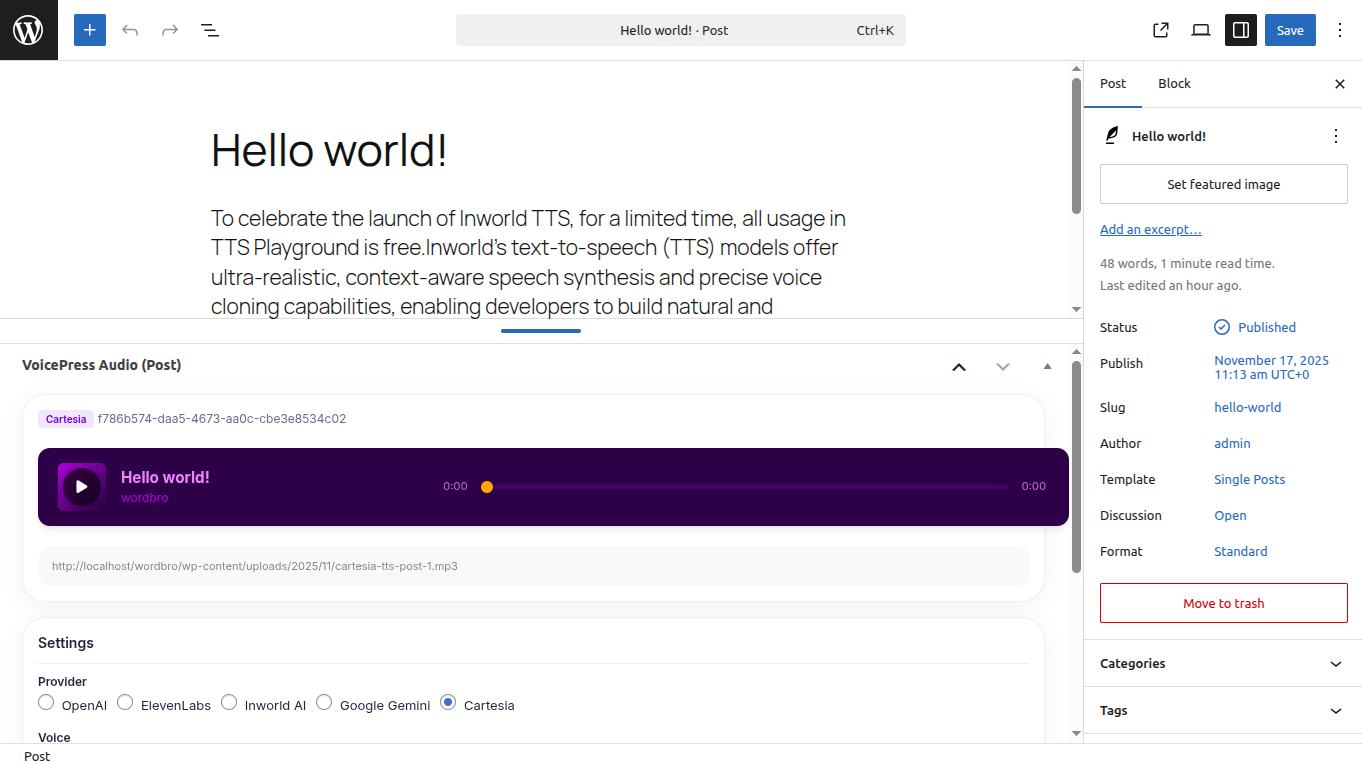Open the document overview list icon
1362x765 pixels.
click(x=210, y=30)
